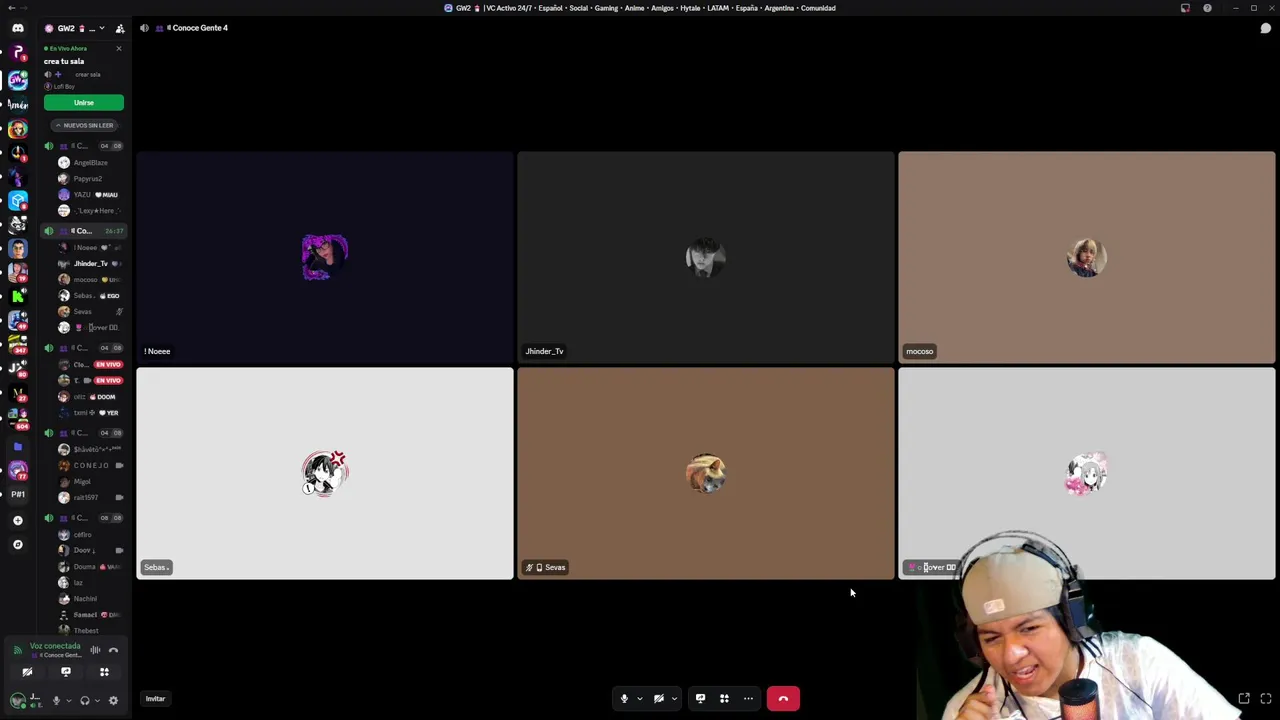Click invite people icon beside GW2 header

coord(120,28)
